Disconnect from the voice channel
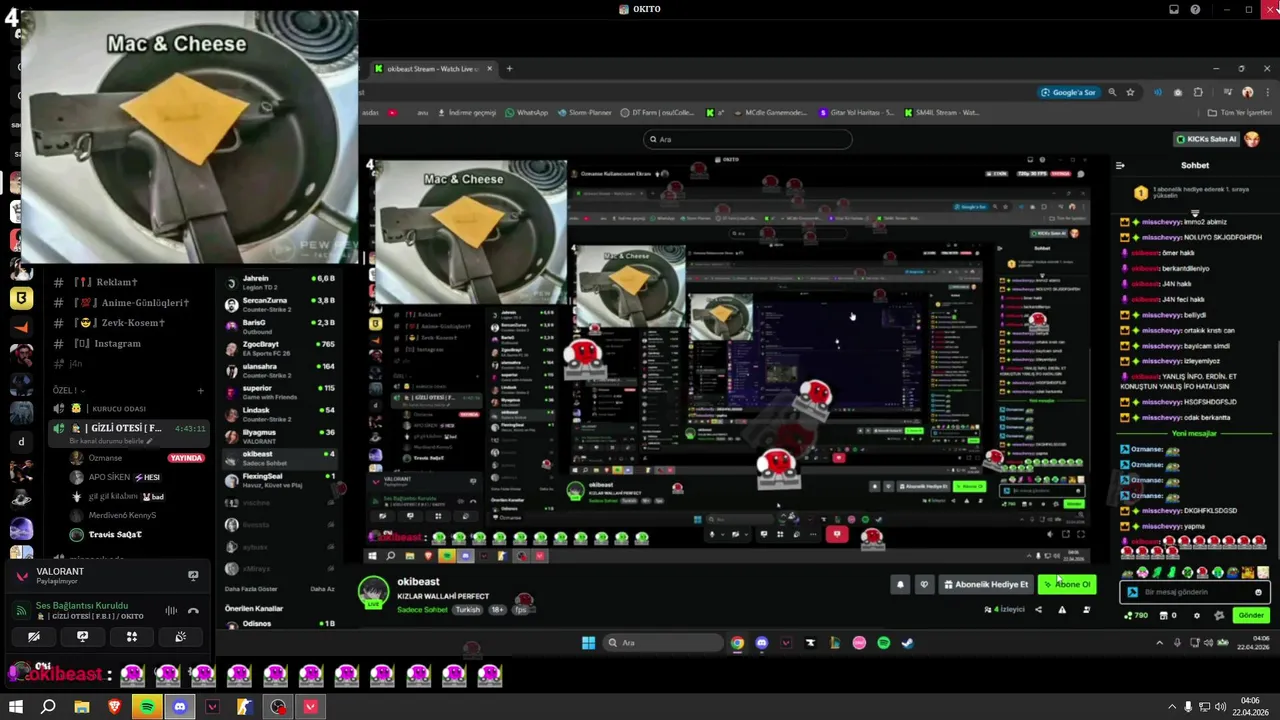The width and height of the screenshot is (1280, 720). pyautogui.click(x=193, y=610)
